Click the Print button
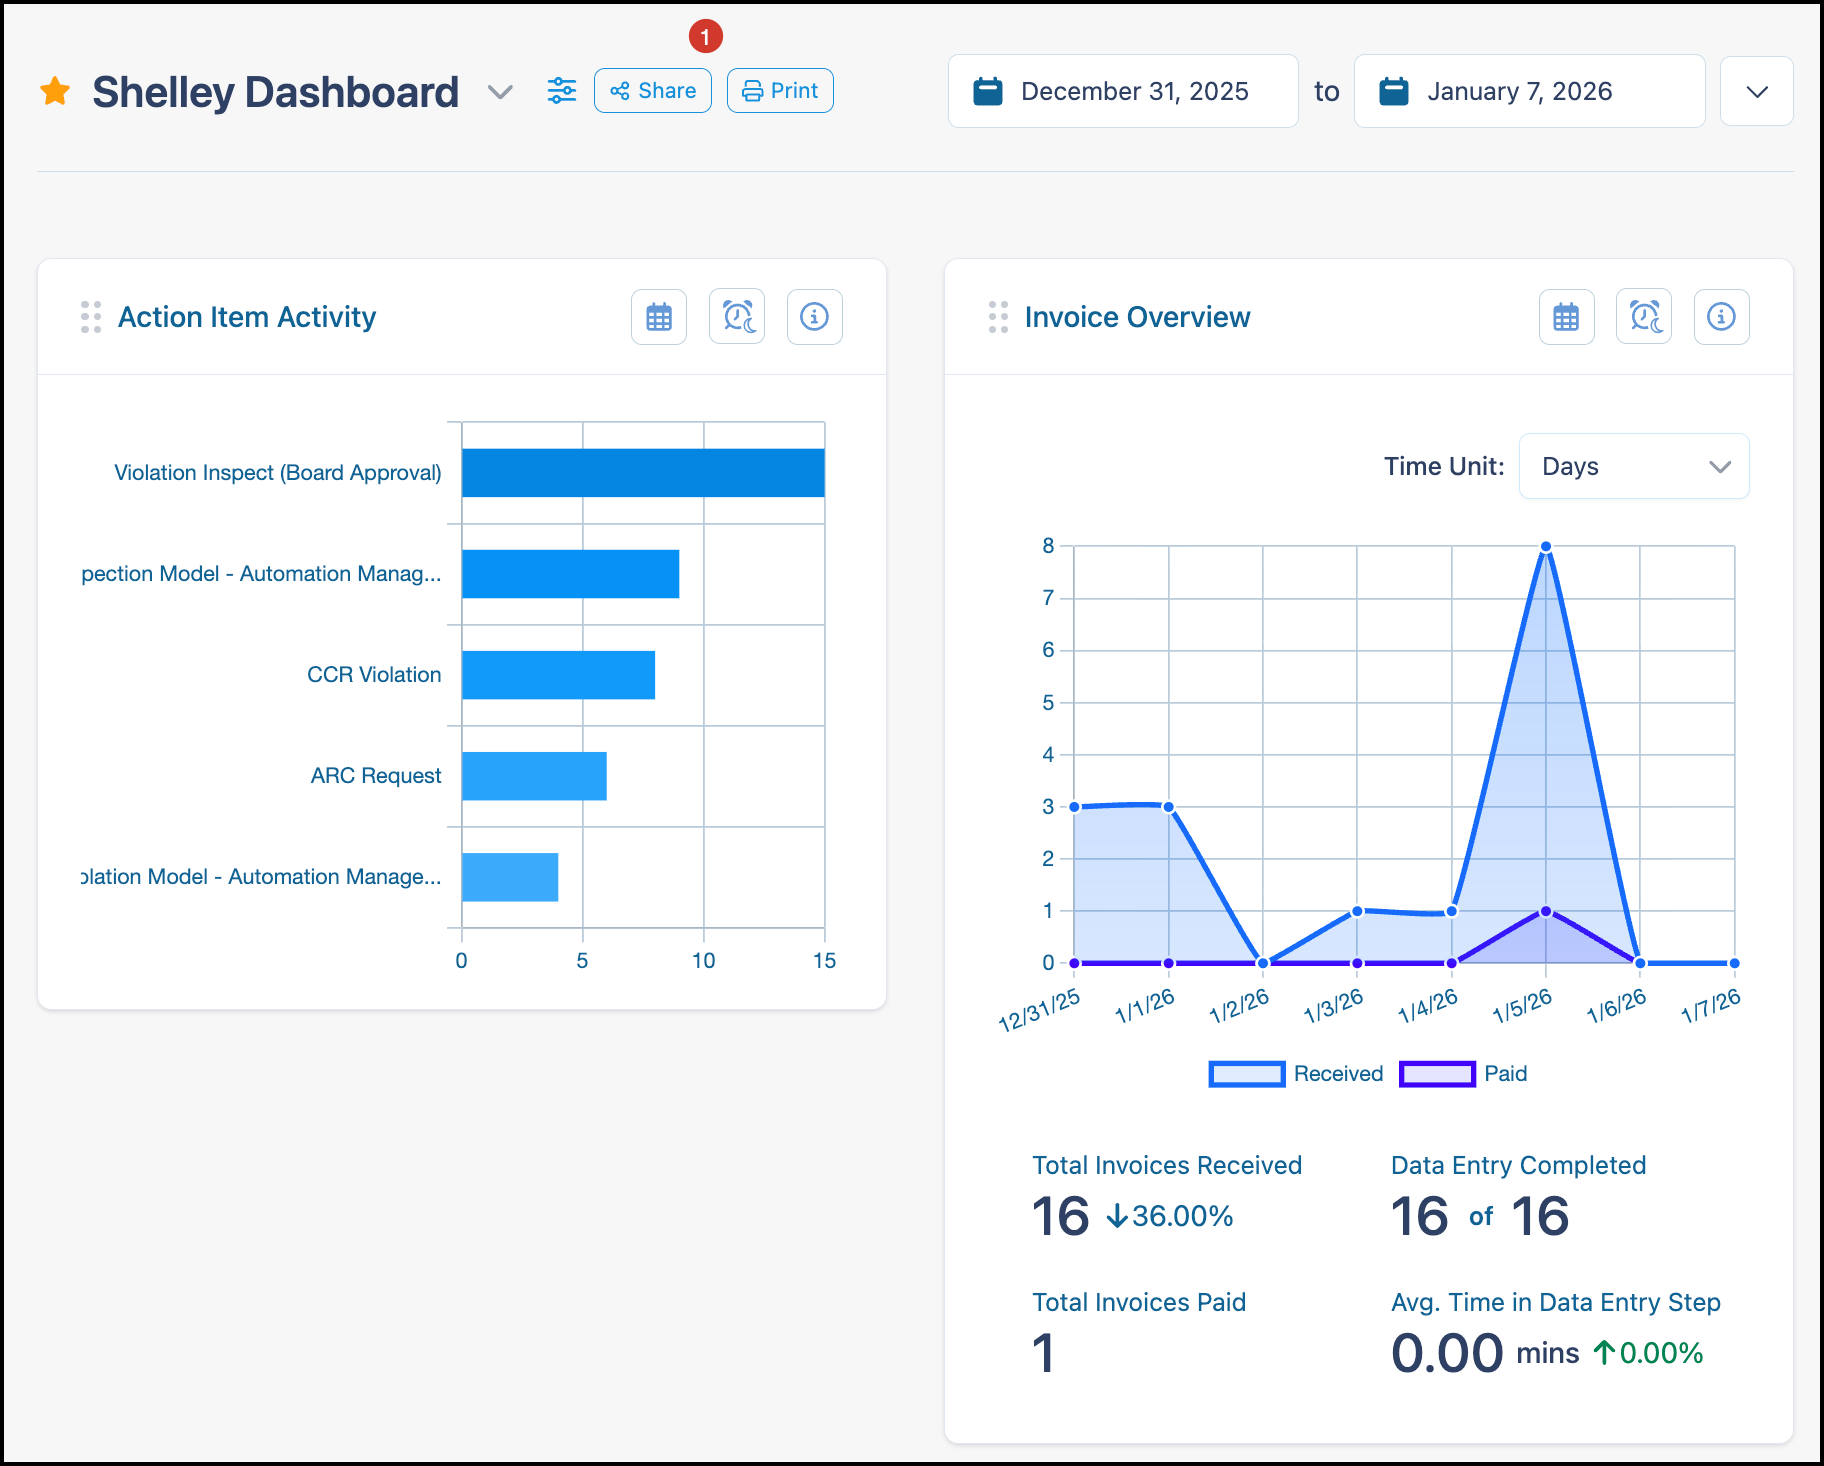The image size is (1824, 1466). click(780, 91)
